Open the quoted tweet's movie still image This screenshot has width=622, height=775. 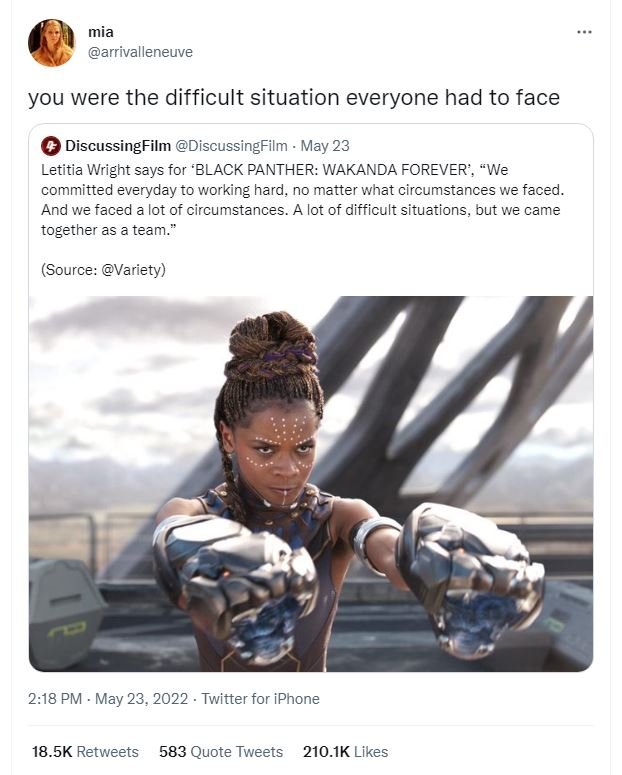point(311,483)
